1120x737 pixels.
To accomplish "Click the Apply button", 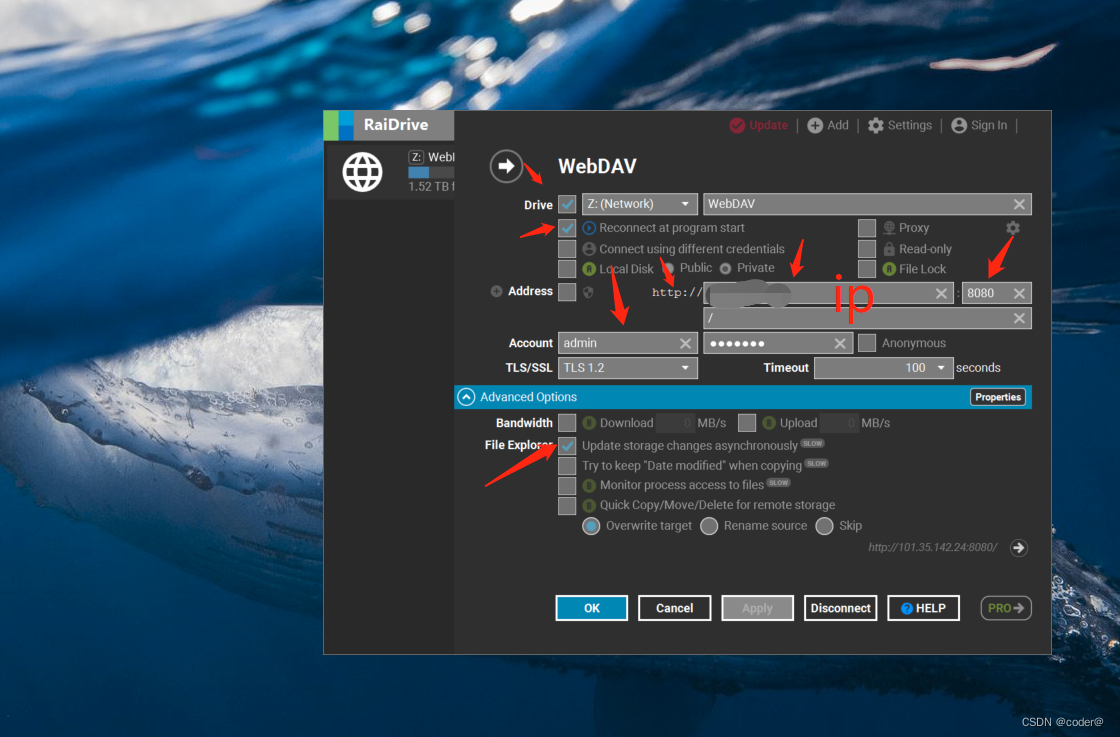I will click(757, 608).
